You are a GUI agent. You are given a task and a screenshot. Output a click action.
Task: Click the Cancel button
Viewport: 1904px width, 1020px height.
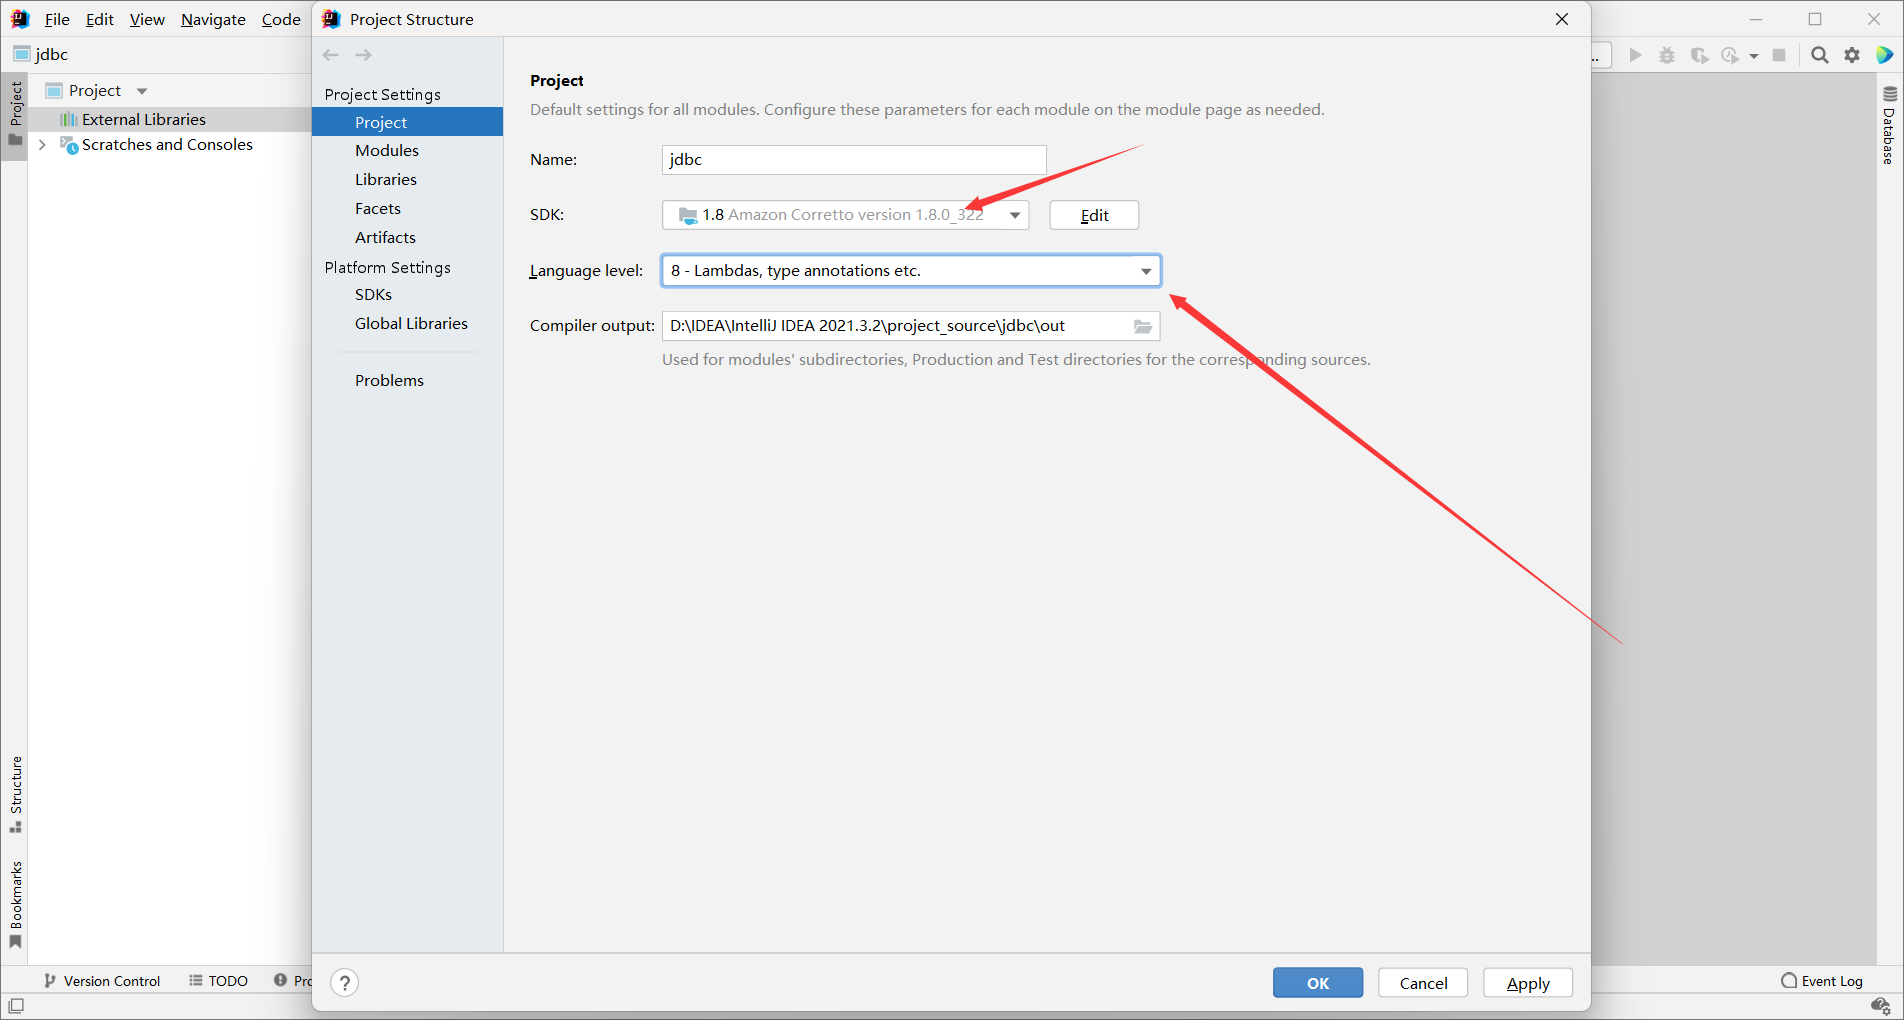point(1423,983)
